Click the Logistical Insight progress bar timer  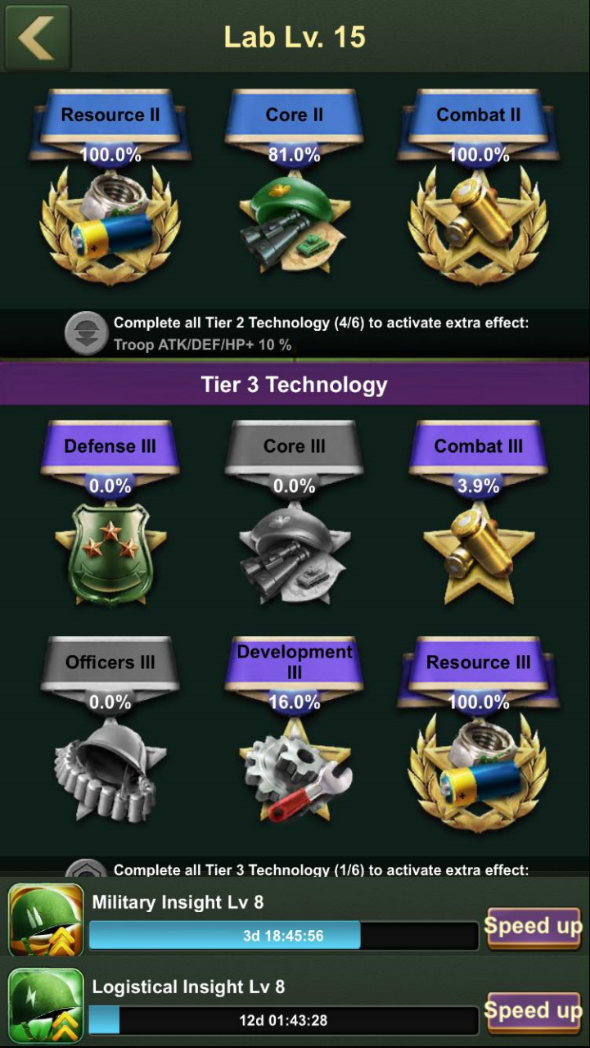coord(283,1021)
